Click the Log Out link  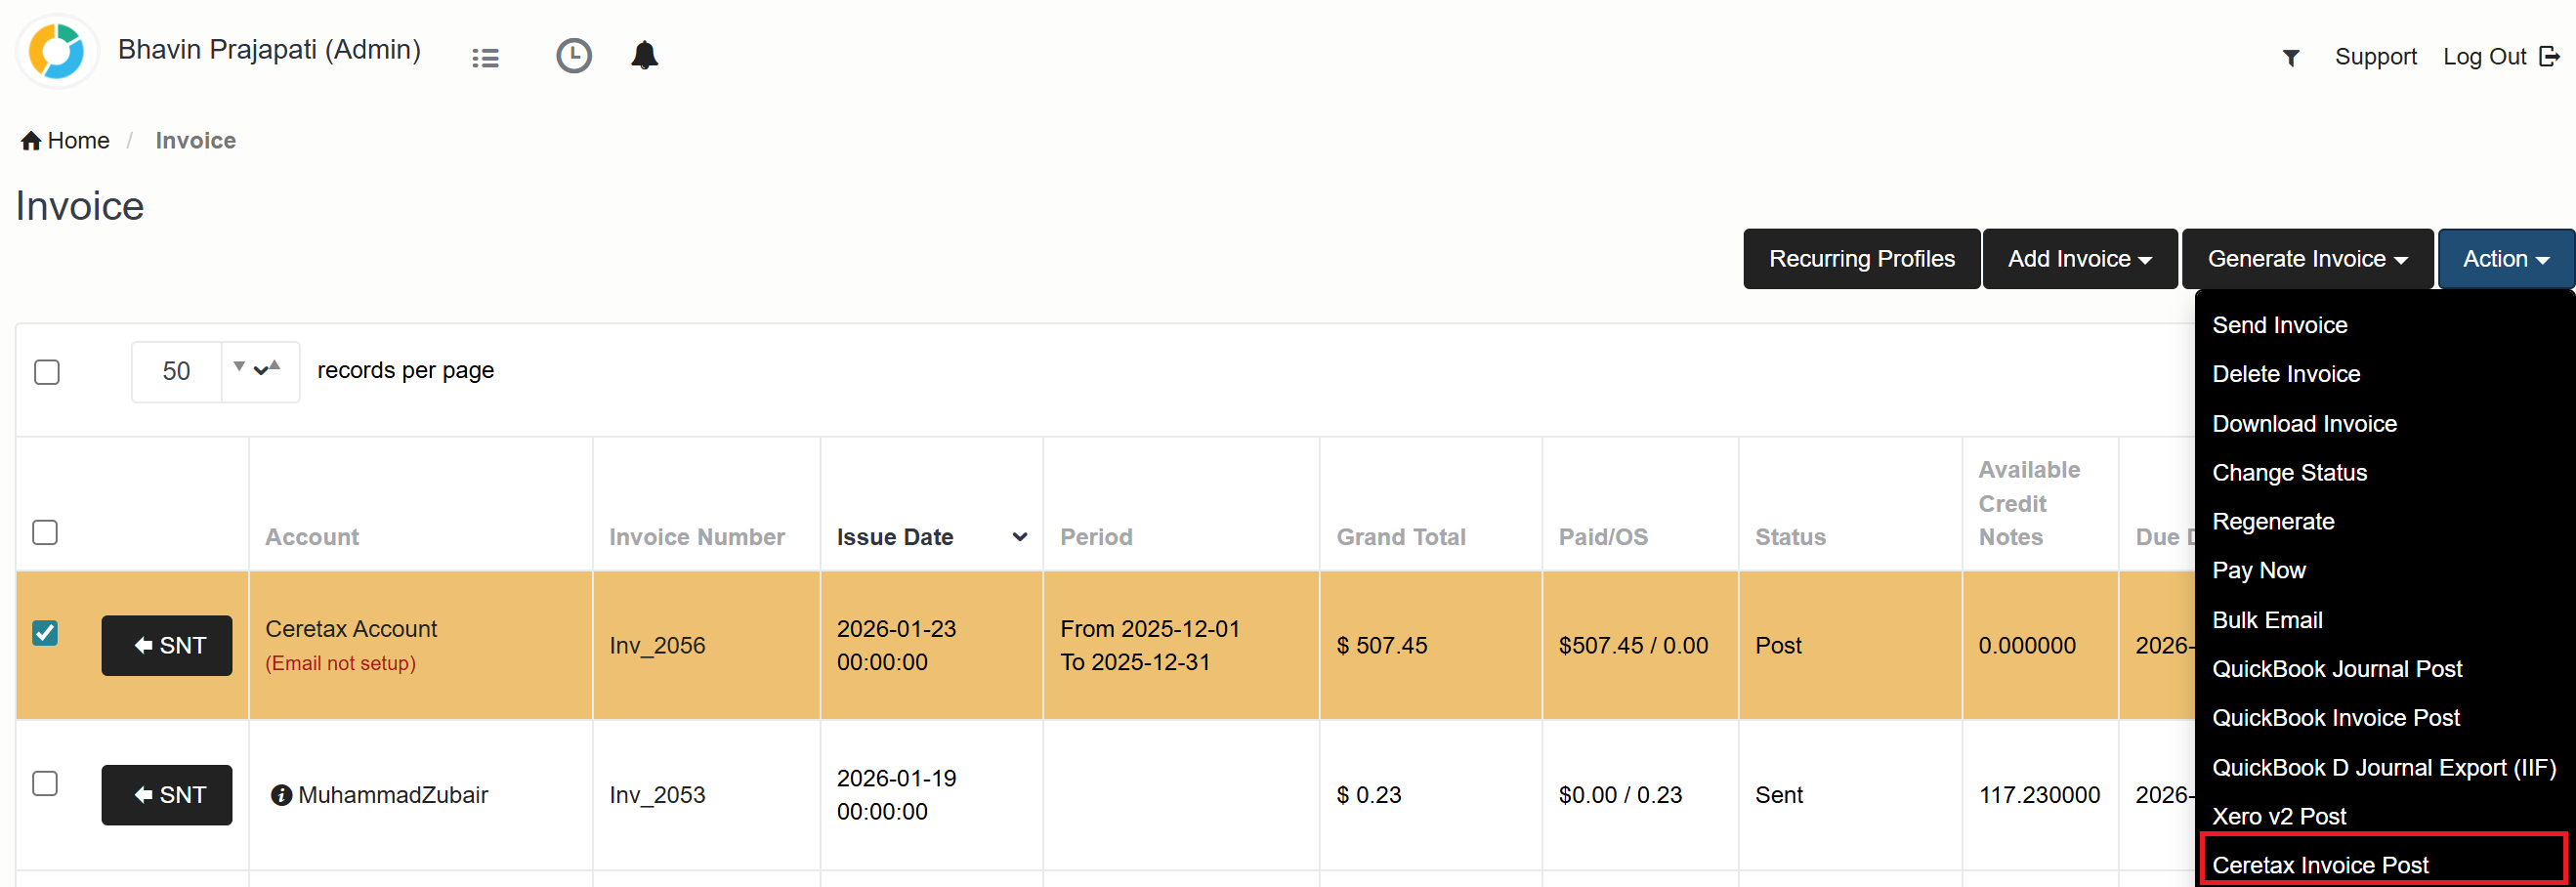point(2500,57)
